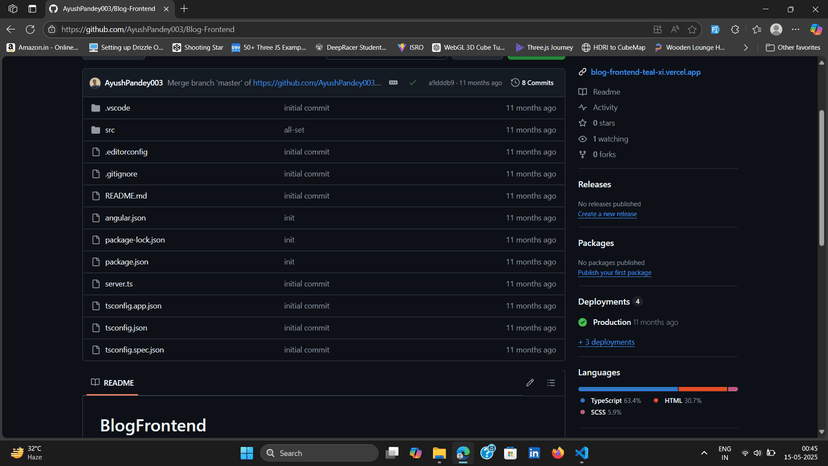828x466 pixels.
Task: Click taskbar Search box
Action: [x=319, y=453]
